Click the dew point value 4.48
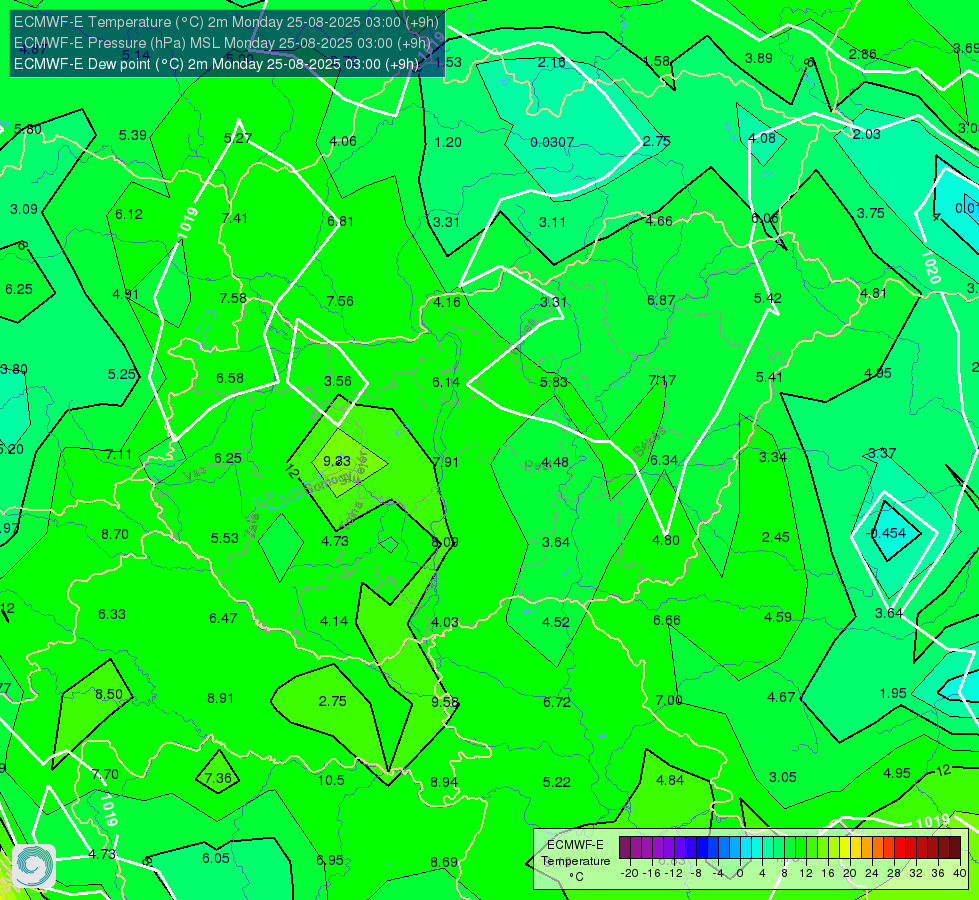The image size is (979, 900). pos(554,462)
